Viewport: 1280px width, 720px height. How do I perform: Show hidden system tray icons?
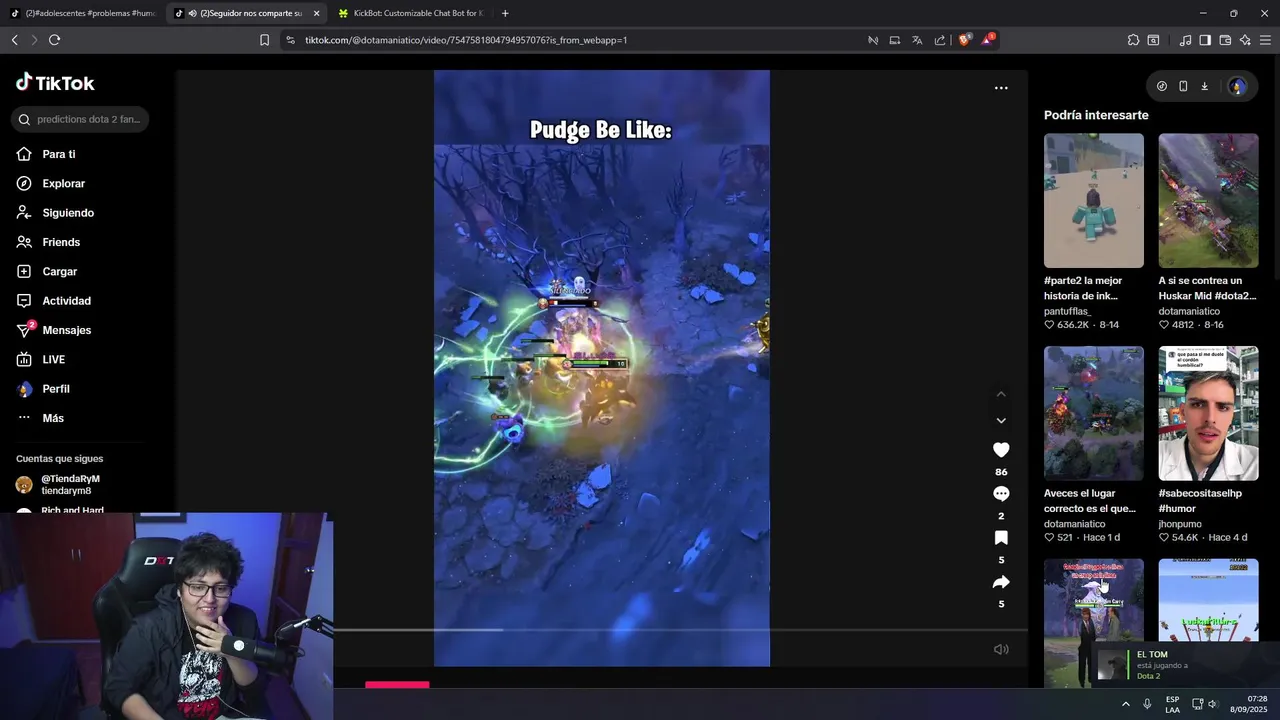pos(1125,704)
